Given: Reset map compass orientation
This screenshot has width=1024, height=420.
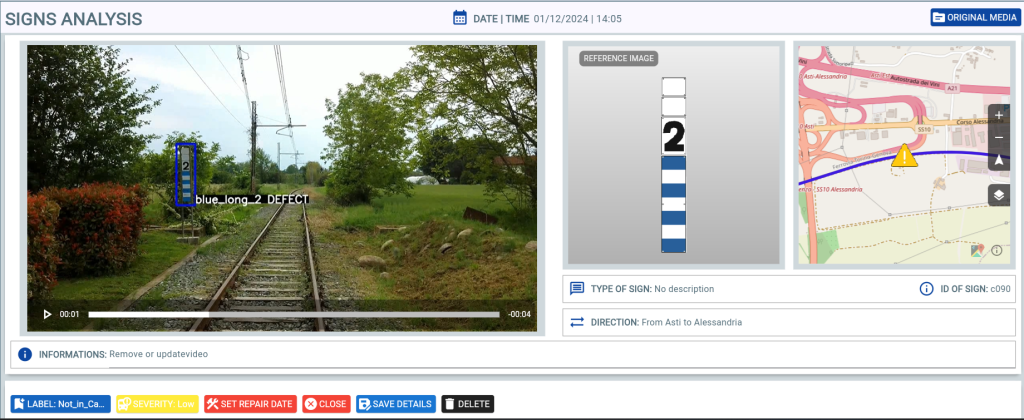Looking at the screenshot, I should point(999,160).
